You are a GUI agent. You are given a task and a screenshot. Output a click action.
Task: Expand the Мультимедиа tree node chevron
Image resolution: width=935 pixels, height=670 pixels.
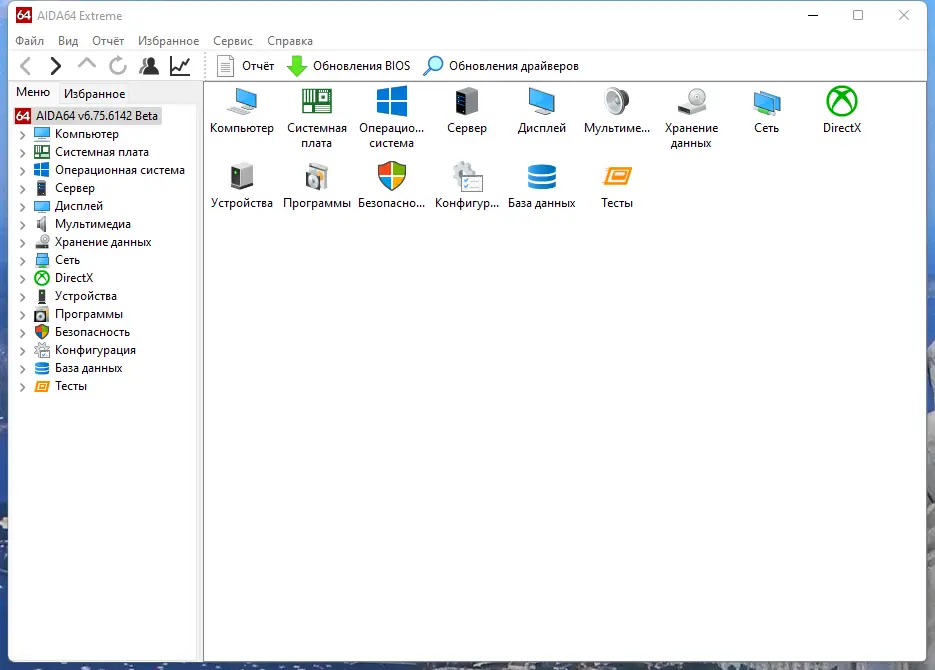(x=23, y=225)
